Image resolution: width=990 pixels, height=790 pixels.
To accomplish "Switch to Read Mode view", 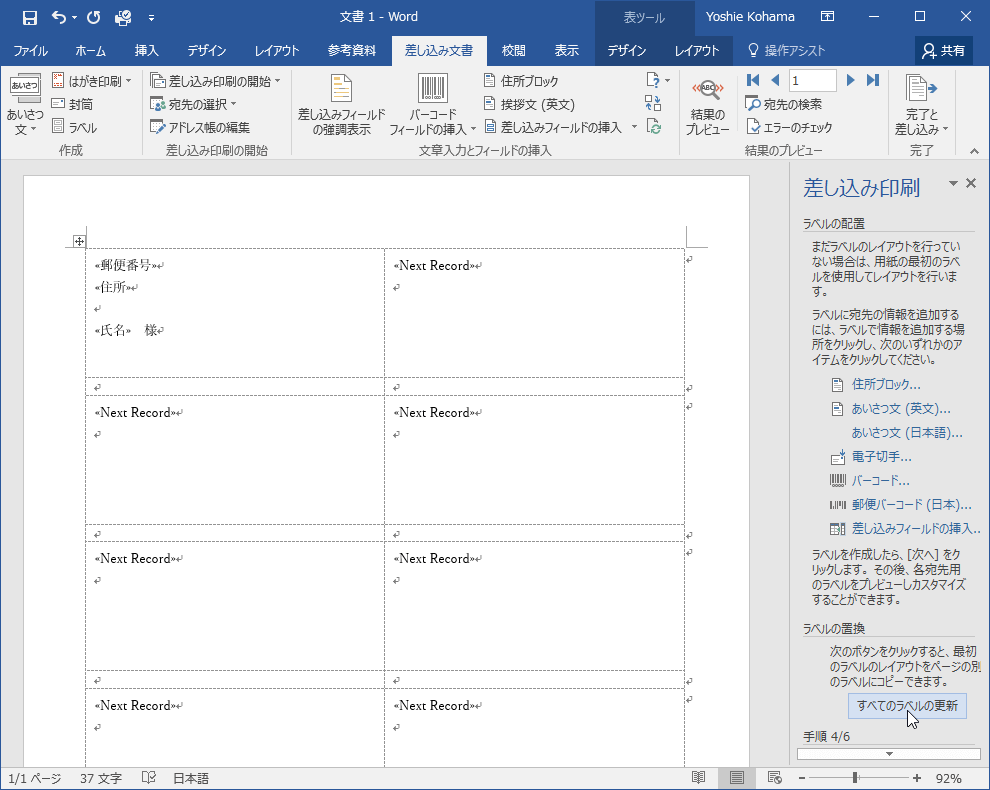I will tap(698, 778).
